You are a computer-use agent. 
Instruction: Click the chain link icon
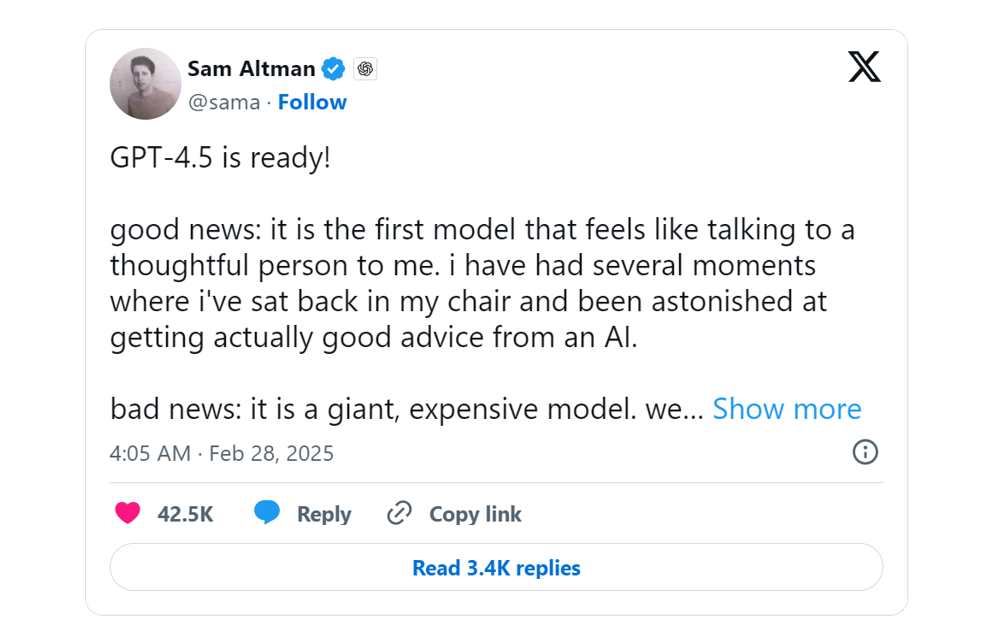click(399, 513)
